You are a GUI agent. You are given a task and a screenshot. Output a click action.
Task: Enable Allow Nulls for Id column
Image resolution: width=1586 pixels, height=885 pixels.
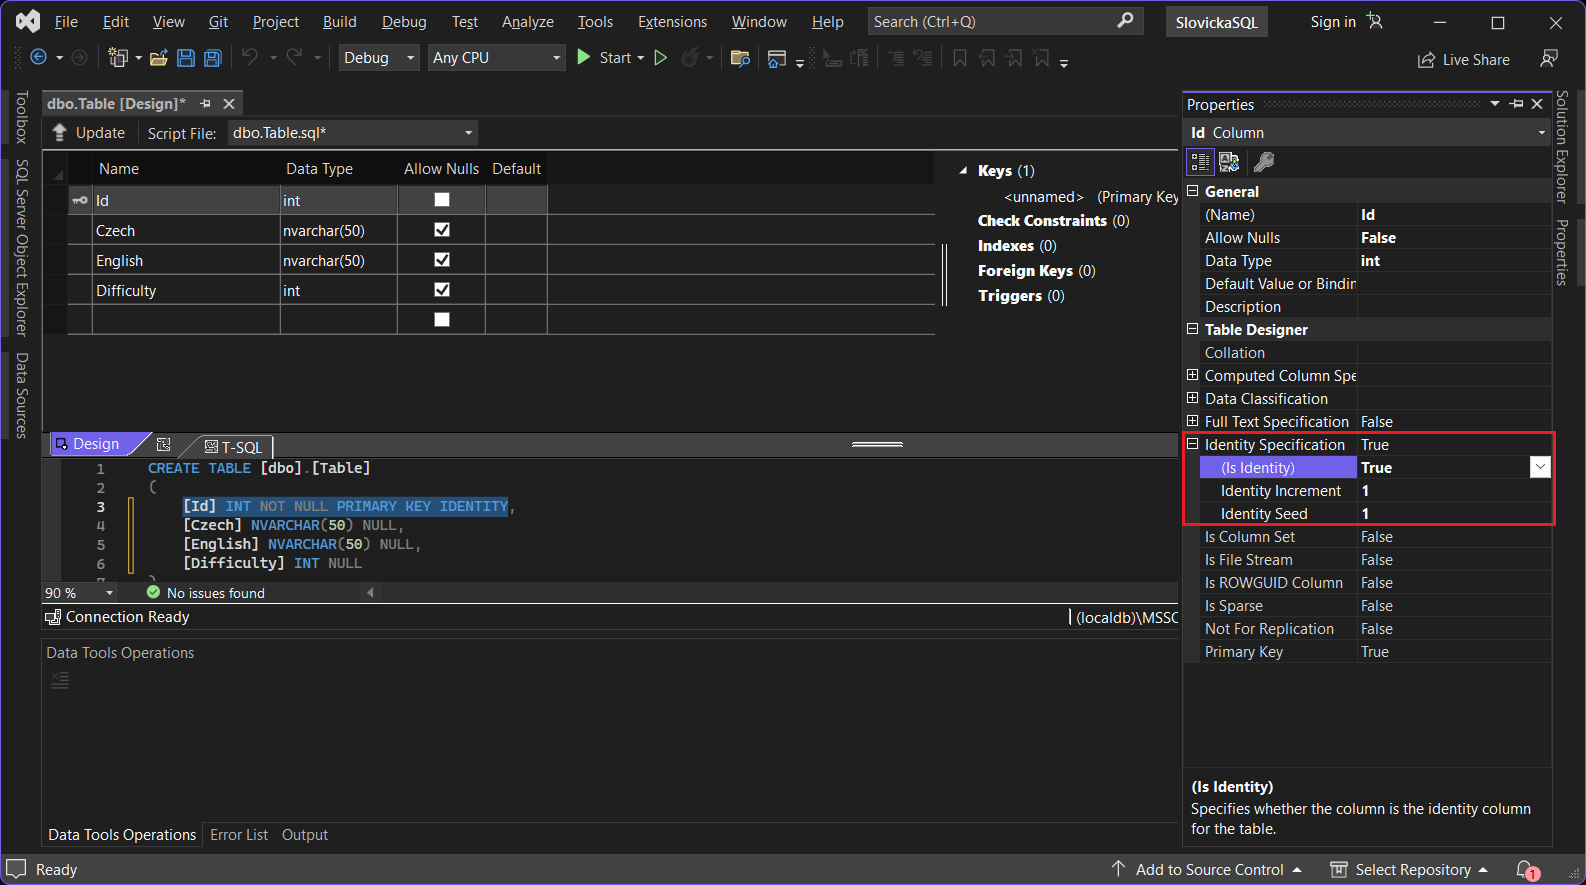(442, 200)
